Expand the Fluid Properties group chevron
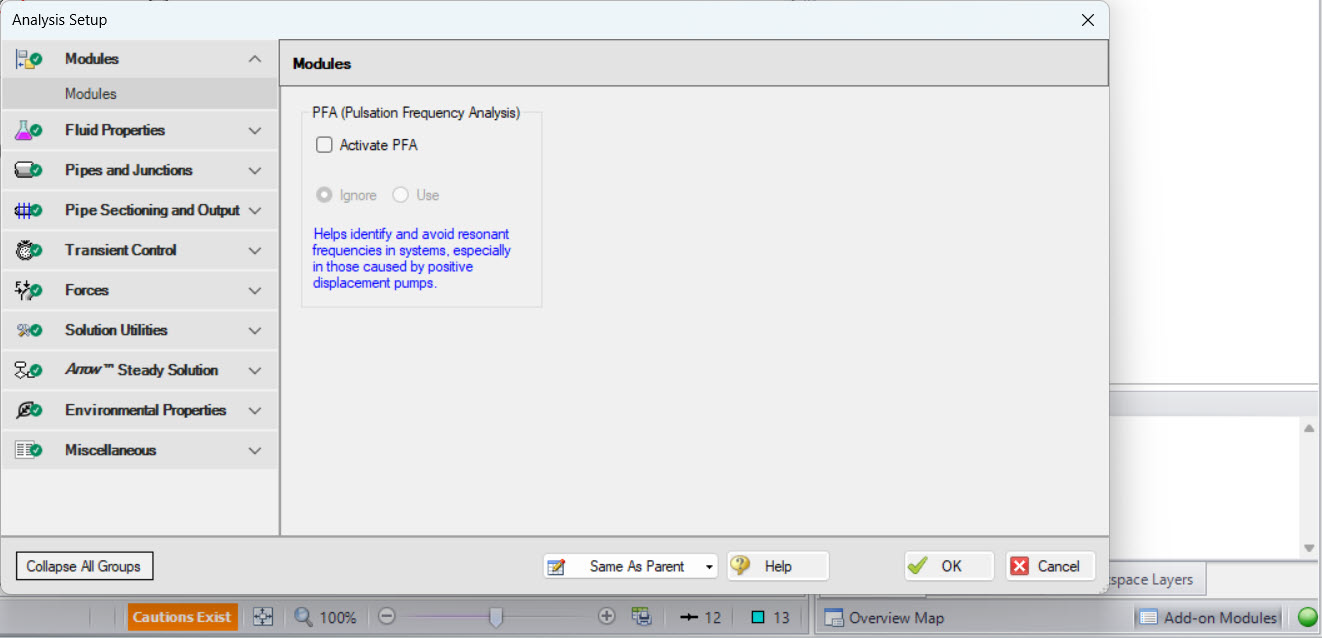 pyautogui.click(x=255, y=130)
